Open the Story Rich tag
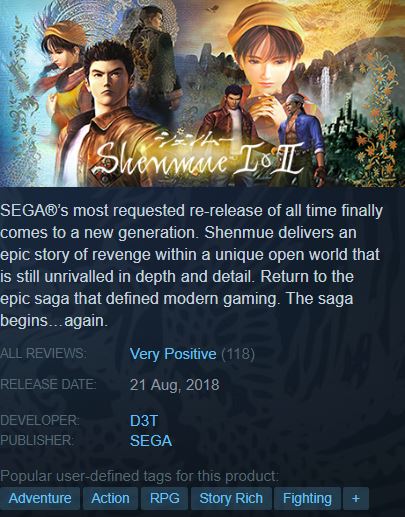Image resolution: width=405 pixels, height=517 pixels. (x=231, y=498)
